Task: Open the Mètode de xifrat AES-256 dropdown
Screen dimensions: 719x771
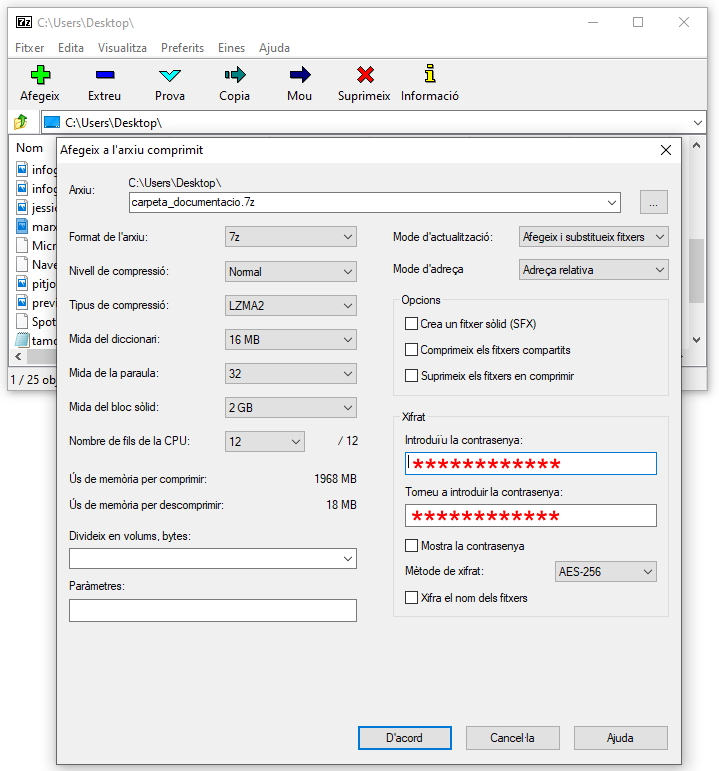Action: (606, 572)
